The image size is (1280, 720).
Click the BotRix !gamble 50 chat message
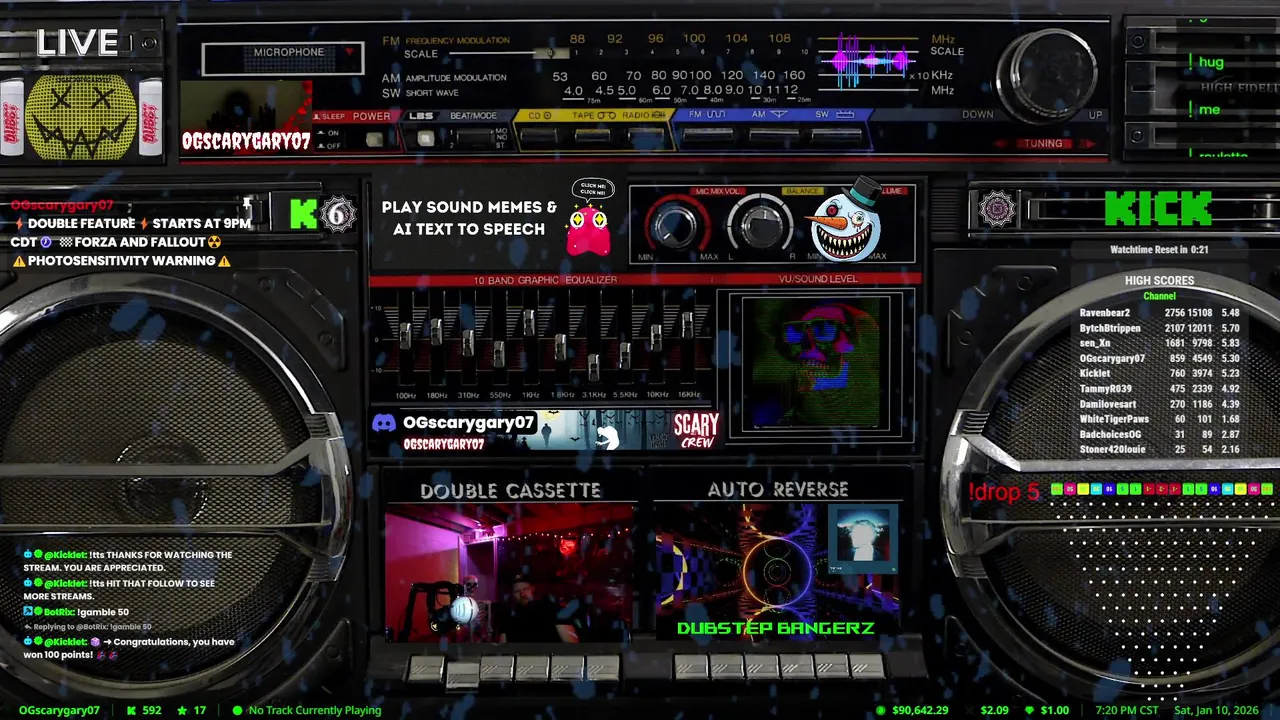click(77, 612)
